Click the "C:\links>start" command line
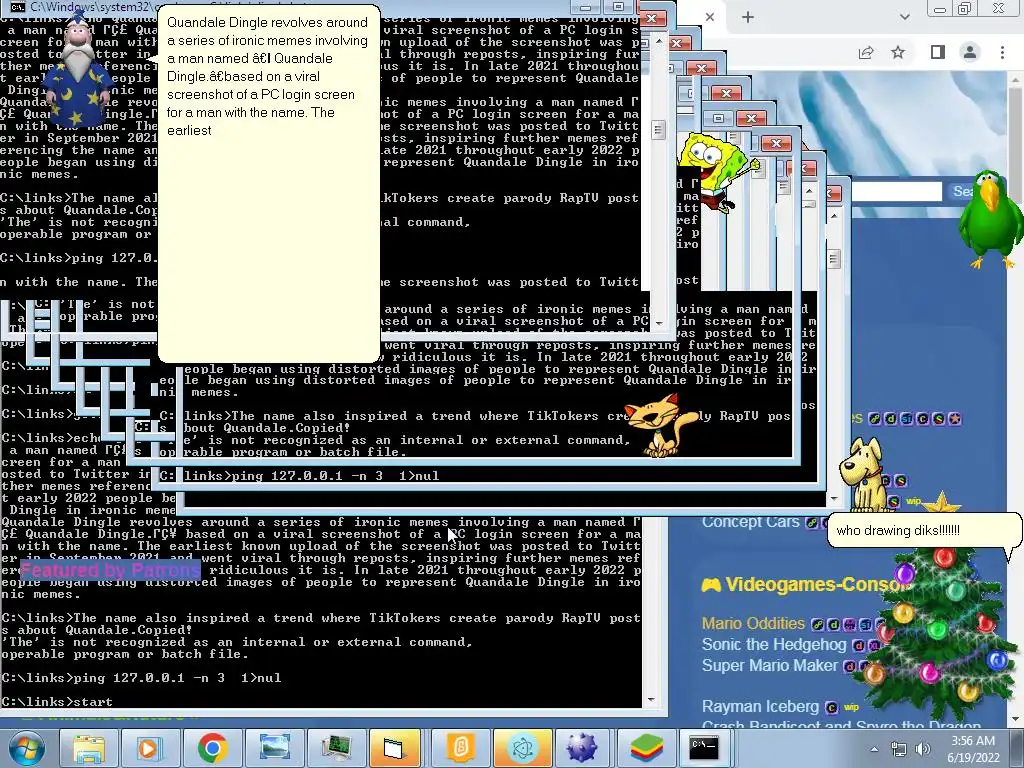 point(57,702)
